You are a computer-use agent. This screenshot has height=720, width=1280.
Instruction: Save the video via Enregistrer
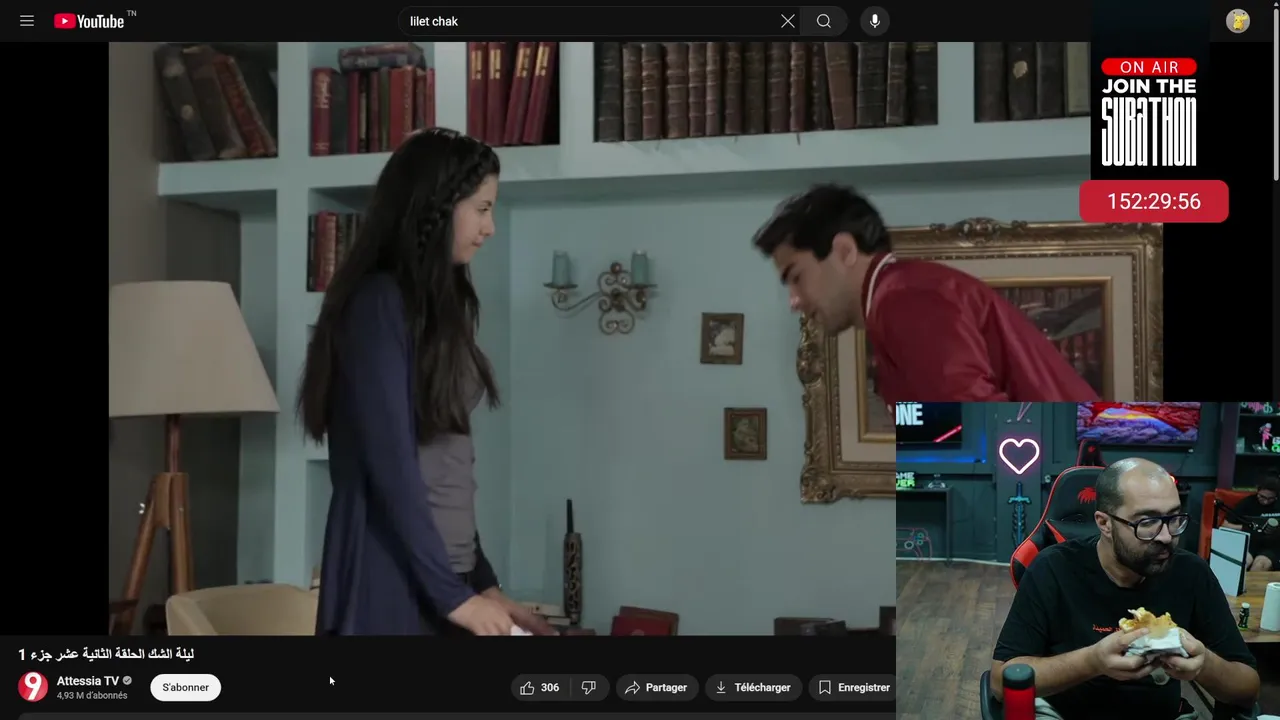tap(853, 687)
